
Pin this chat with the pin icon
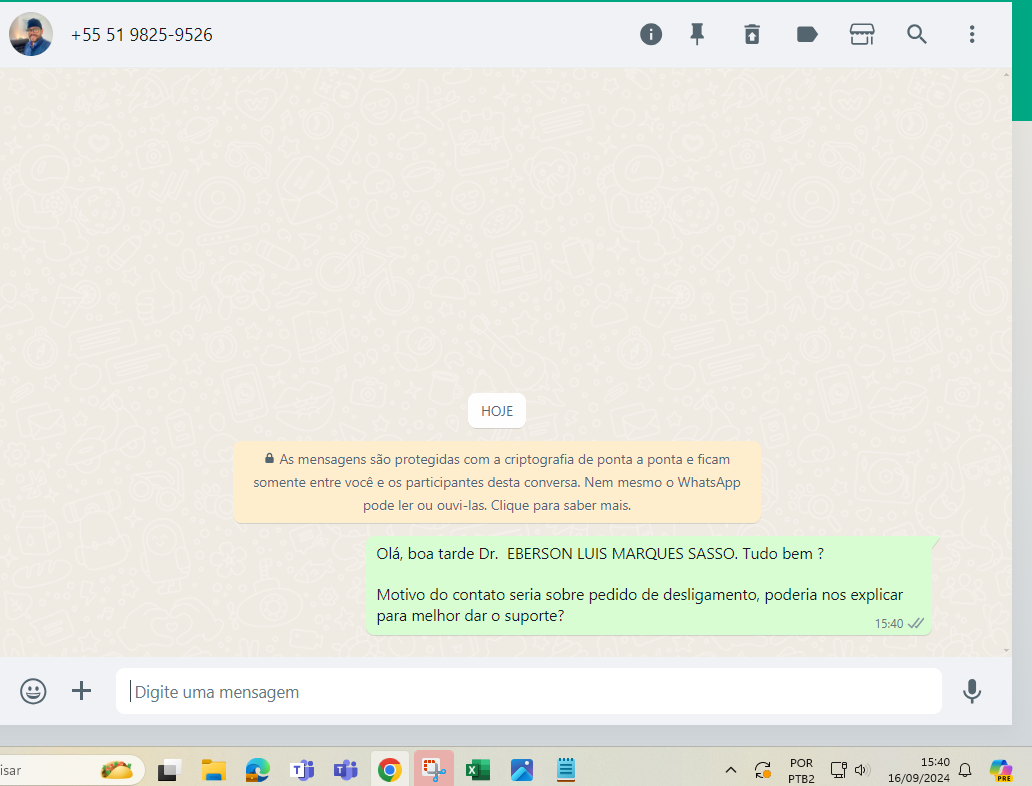pyautogui.click(x=697, y=34)
